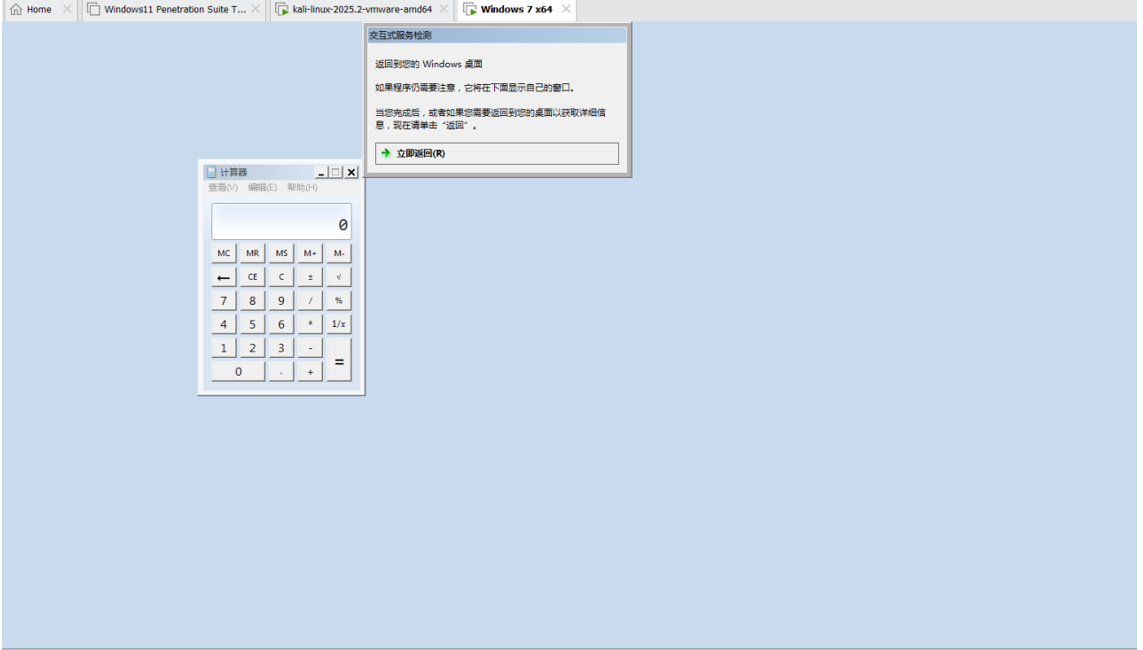This screenshot has height=650, width=1143.
Task: Click digit 2 on calculator
Action: (252, 348)
